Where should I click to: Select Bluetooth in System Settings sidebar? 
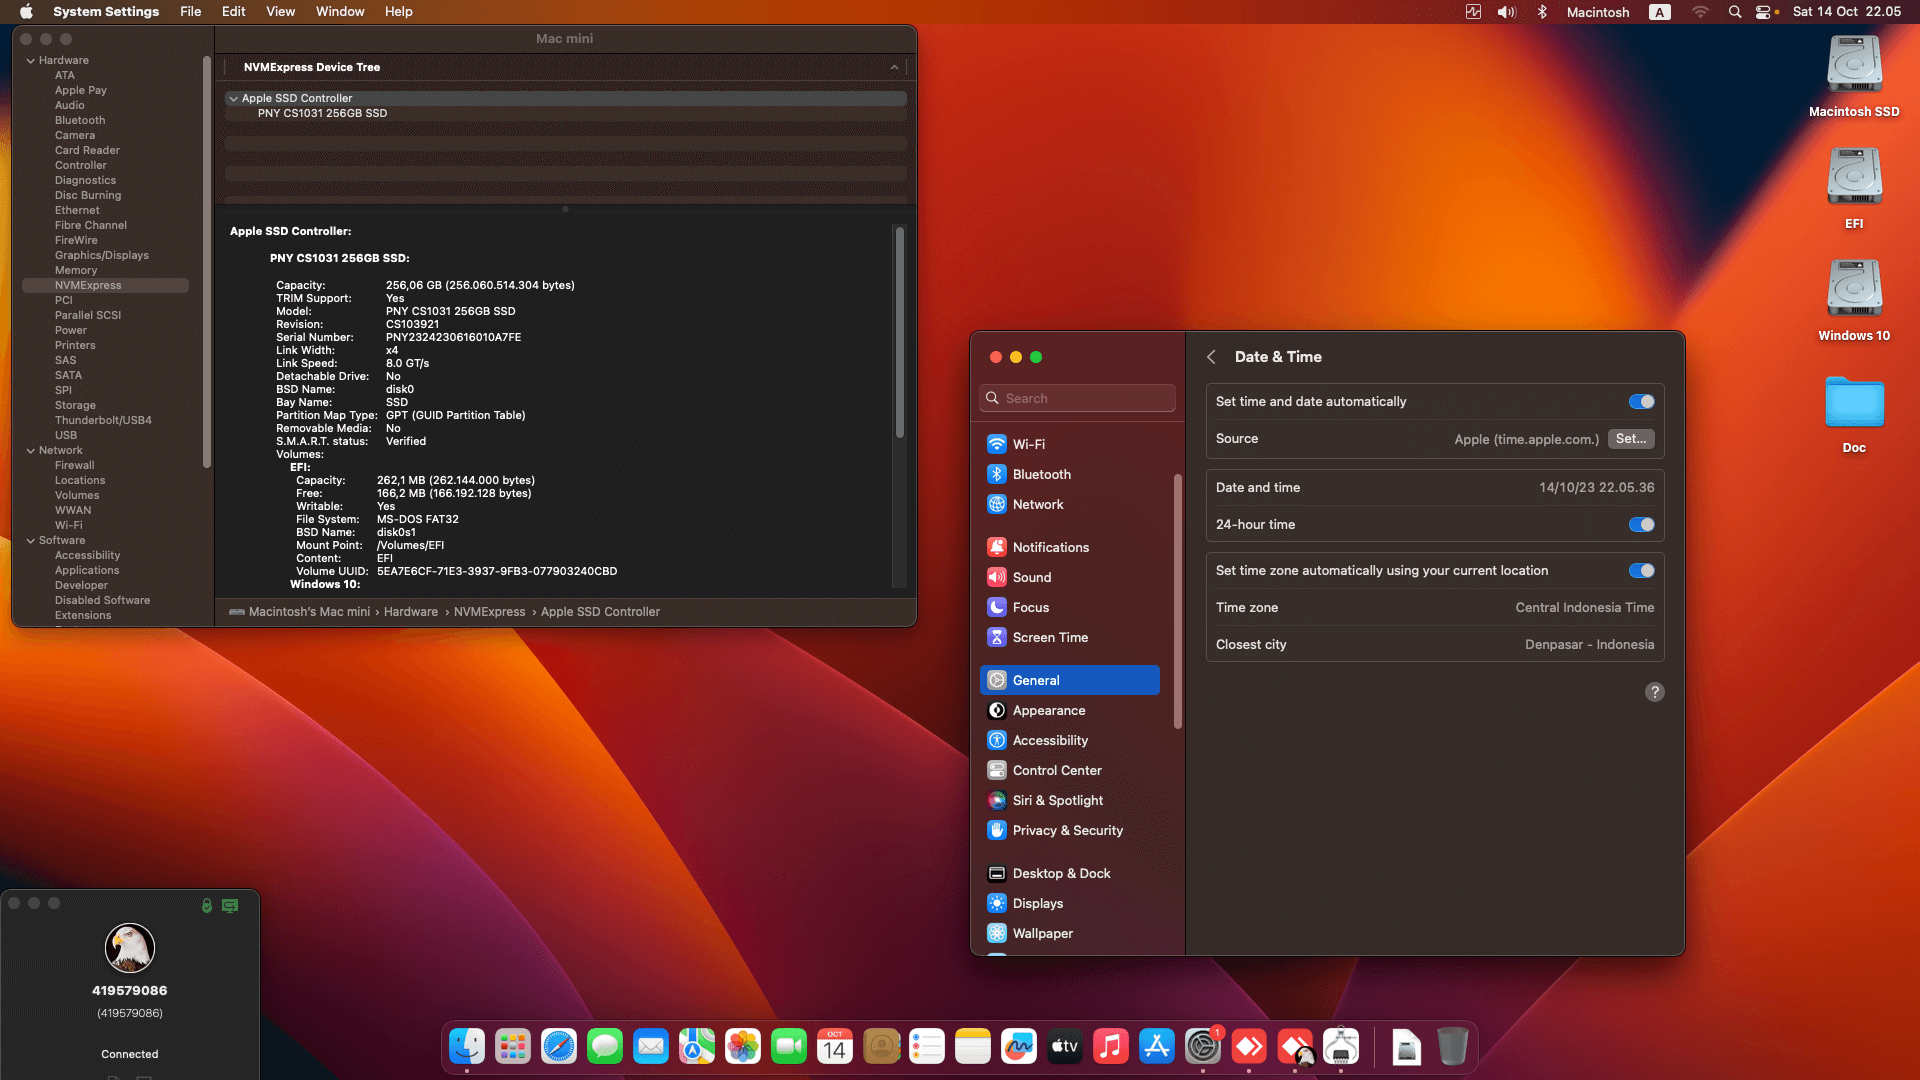coord(1040,474)
